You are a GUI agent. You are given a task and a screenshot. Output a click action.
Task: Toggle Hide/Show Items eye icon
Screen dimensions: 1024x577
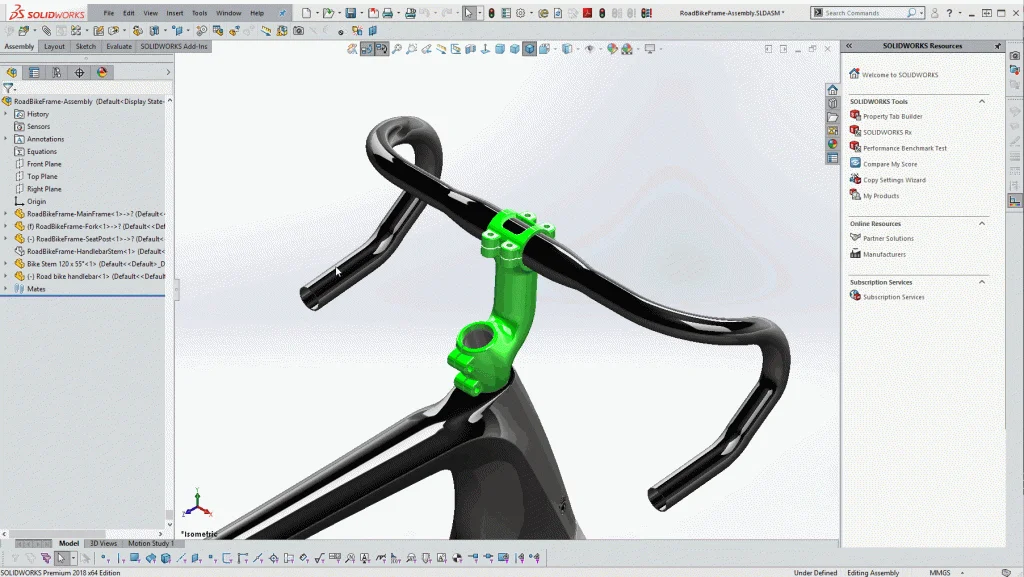click(590, 48)
